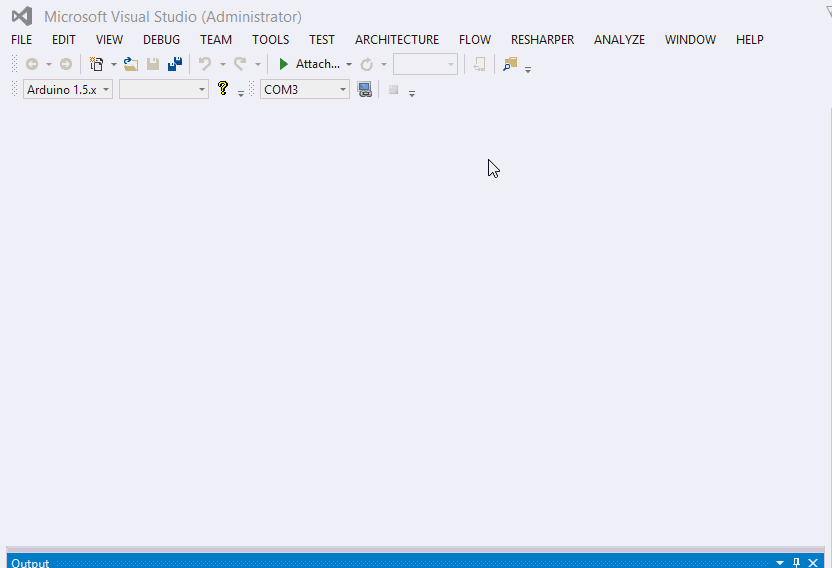832x568 pixels.
Task: Close the Output panel
Action: [x=814, y=562]
